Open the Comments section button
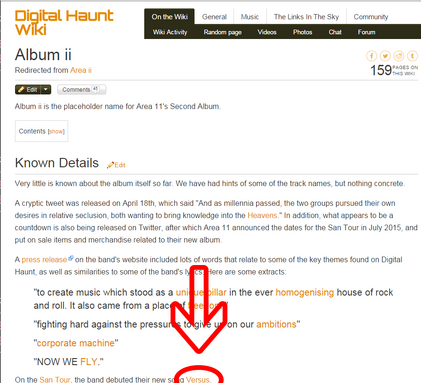 pyautogui.click(x=81, y=89)
